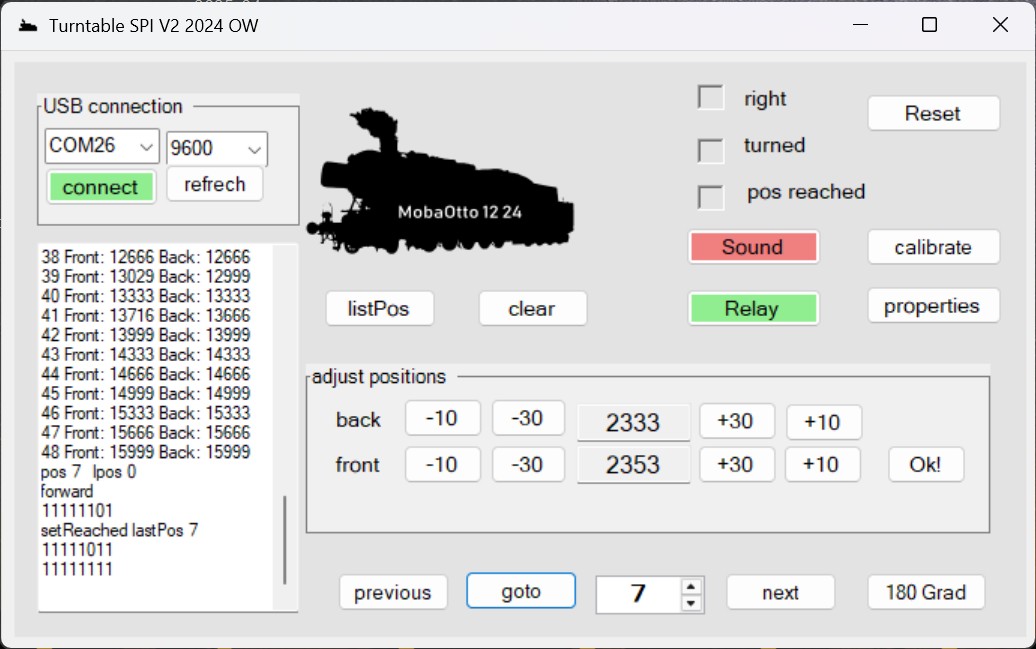The height and width of the screenshot is (649, 1036).
Task: Go to the previous position
Action: pos(393,592)
